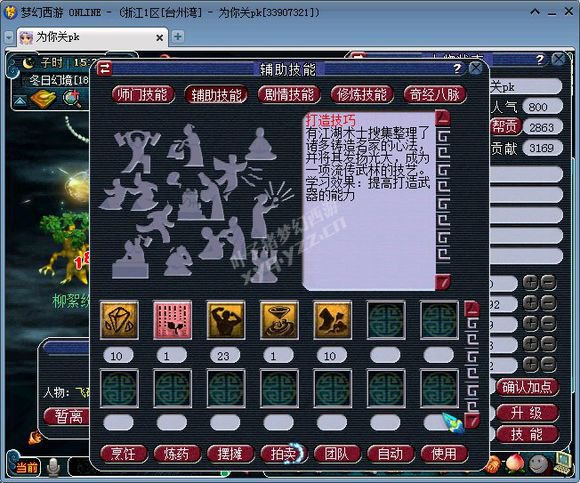Click 确认加点 in the character status panel
The image size is (580, 483).
[527, 387]
